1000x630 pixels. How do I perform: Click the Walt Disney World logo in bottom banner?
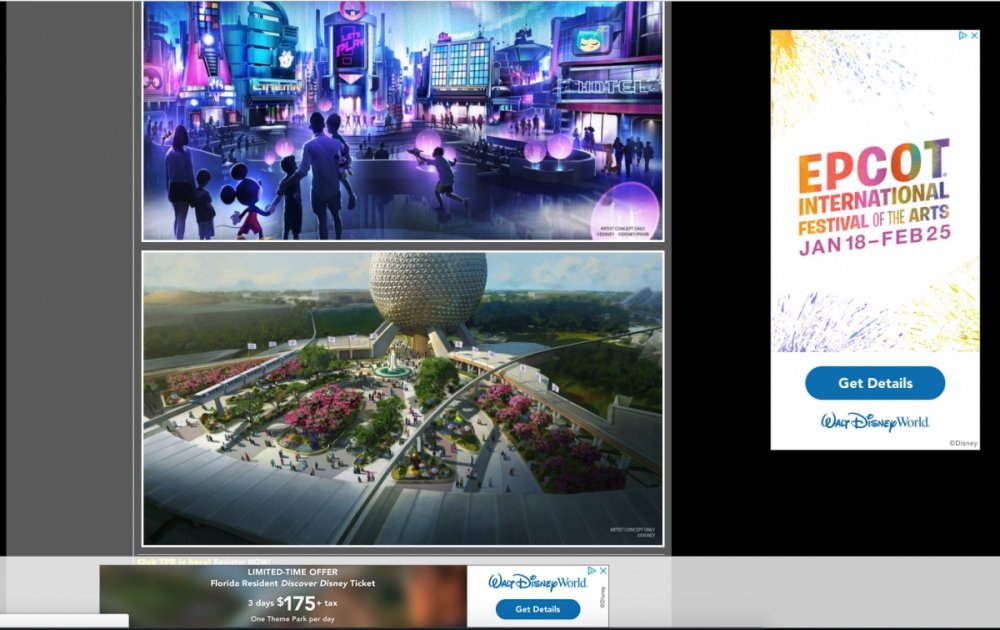click(537, 582)
